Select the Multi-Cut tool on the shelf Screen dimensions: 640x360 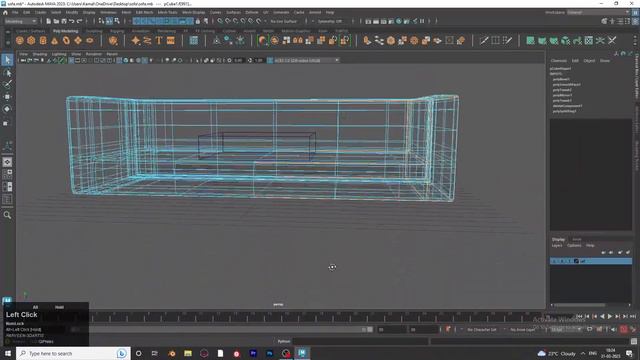pos(484,40)
